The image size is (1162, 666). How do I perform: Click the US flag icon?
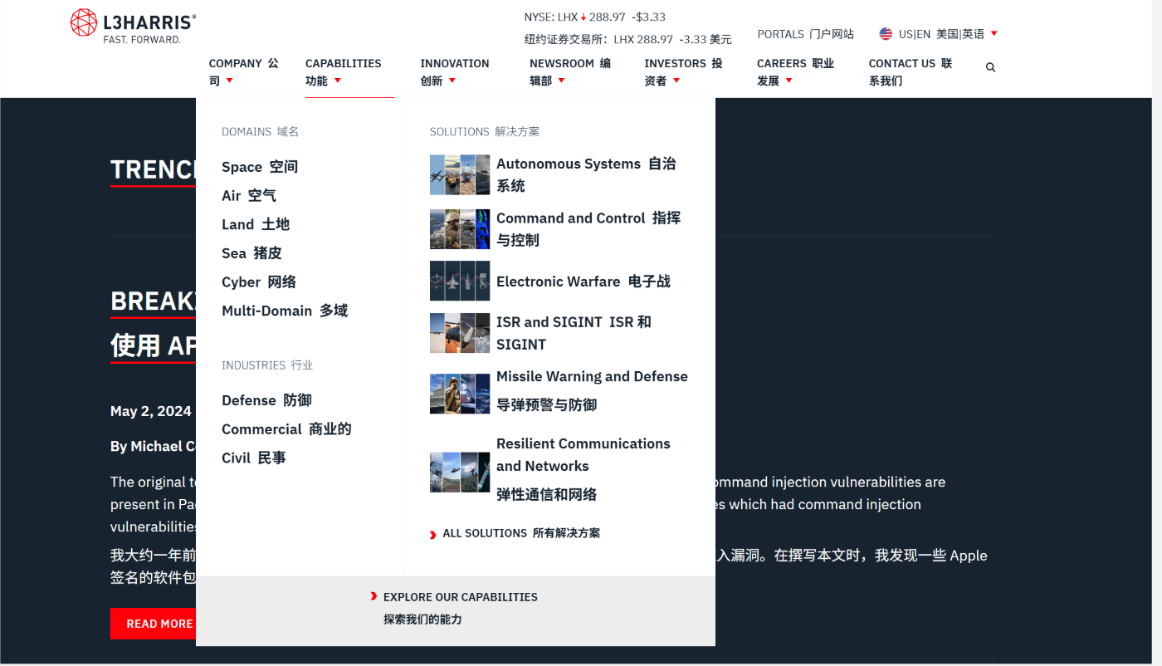click(885, 34)
